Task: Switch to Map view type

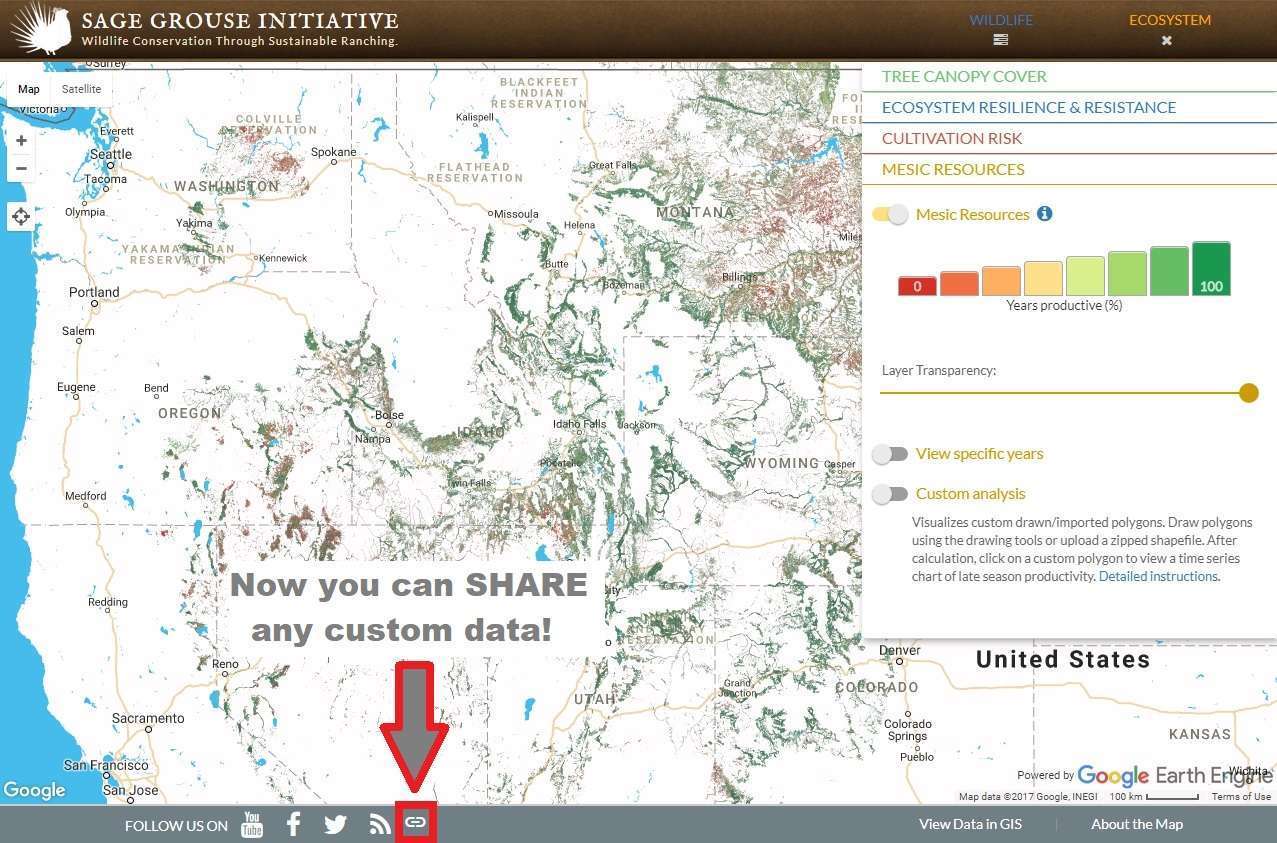Action: click(x=29, y=89)
